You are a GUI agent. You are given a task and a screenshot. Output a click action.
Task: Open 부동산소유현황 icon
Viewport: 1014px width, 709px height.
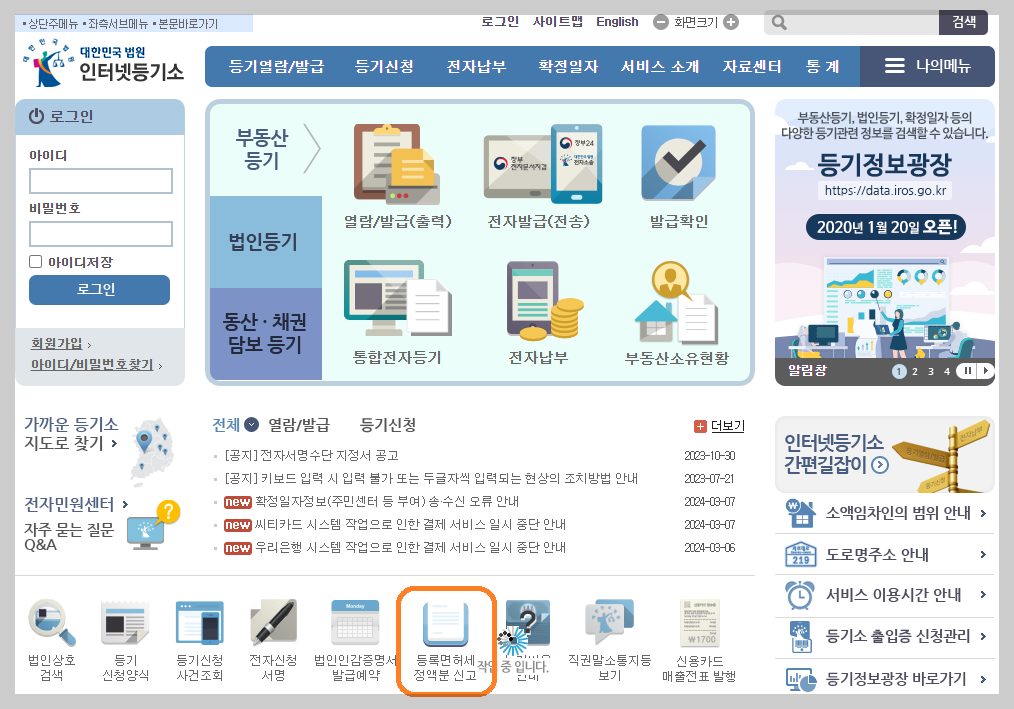(x=676, y=301)
